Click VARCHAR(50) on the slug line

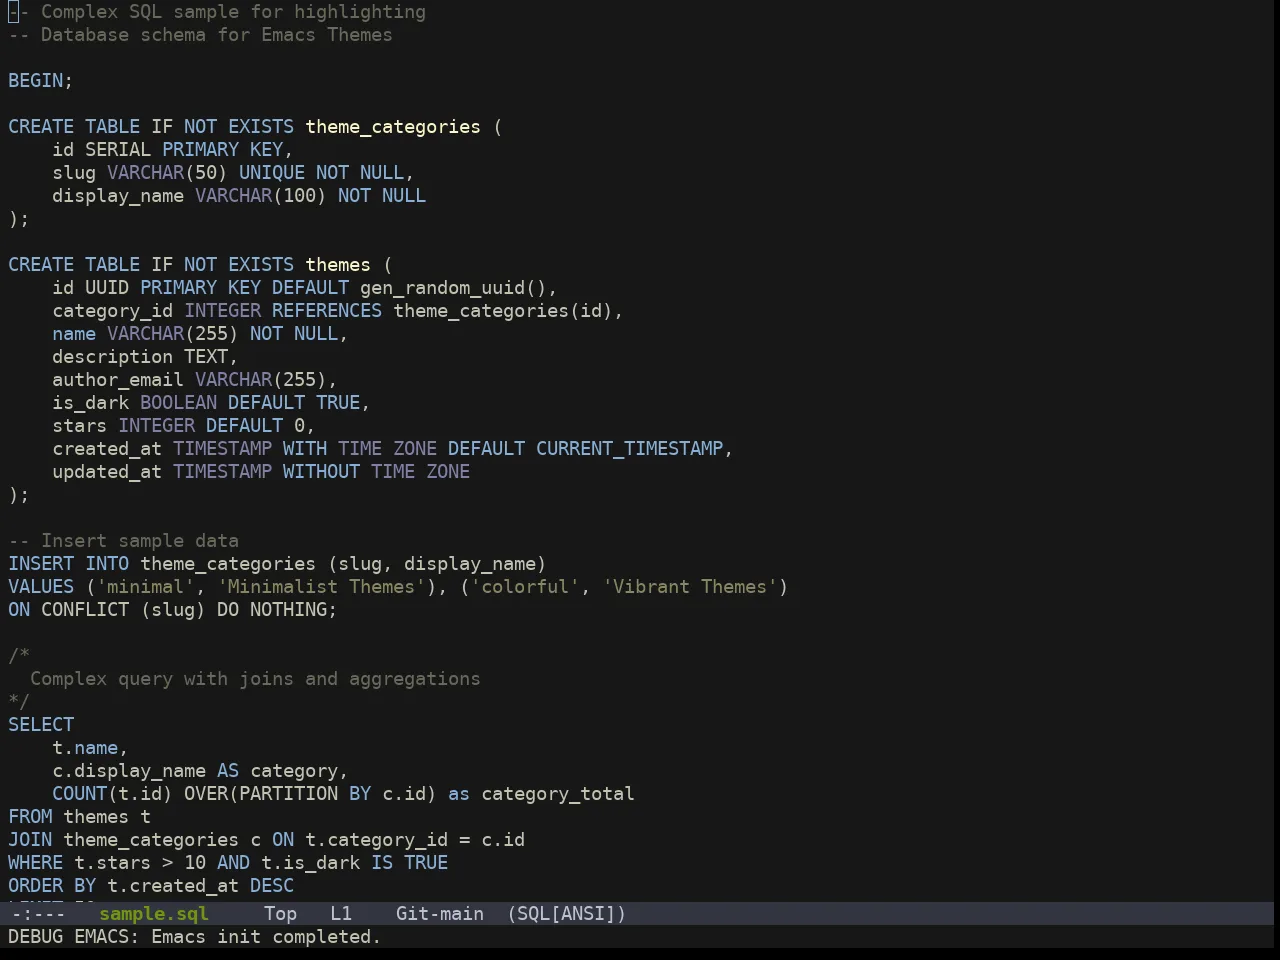pos(167,173)
